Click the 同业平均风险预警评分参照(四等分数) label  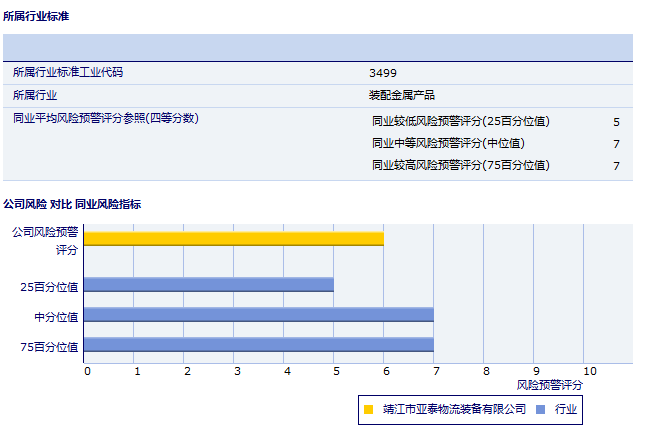point(106,119)
